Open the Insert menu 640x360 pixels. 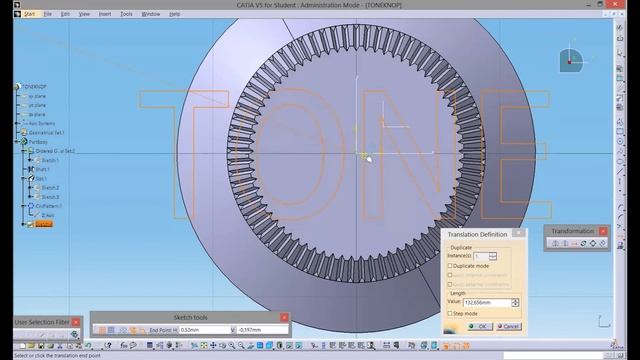tap(105, 14)
